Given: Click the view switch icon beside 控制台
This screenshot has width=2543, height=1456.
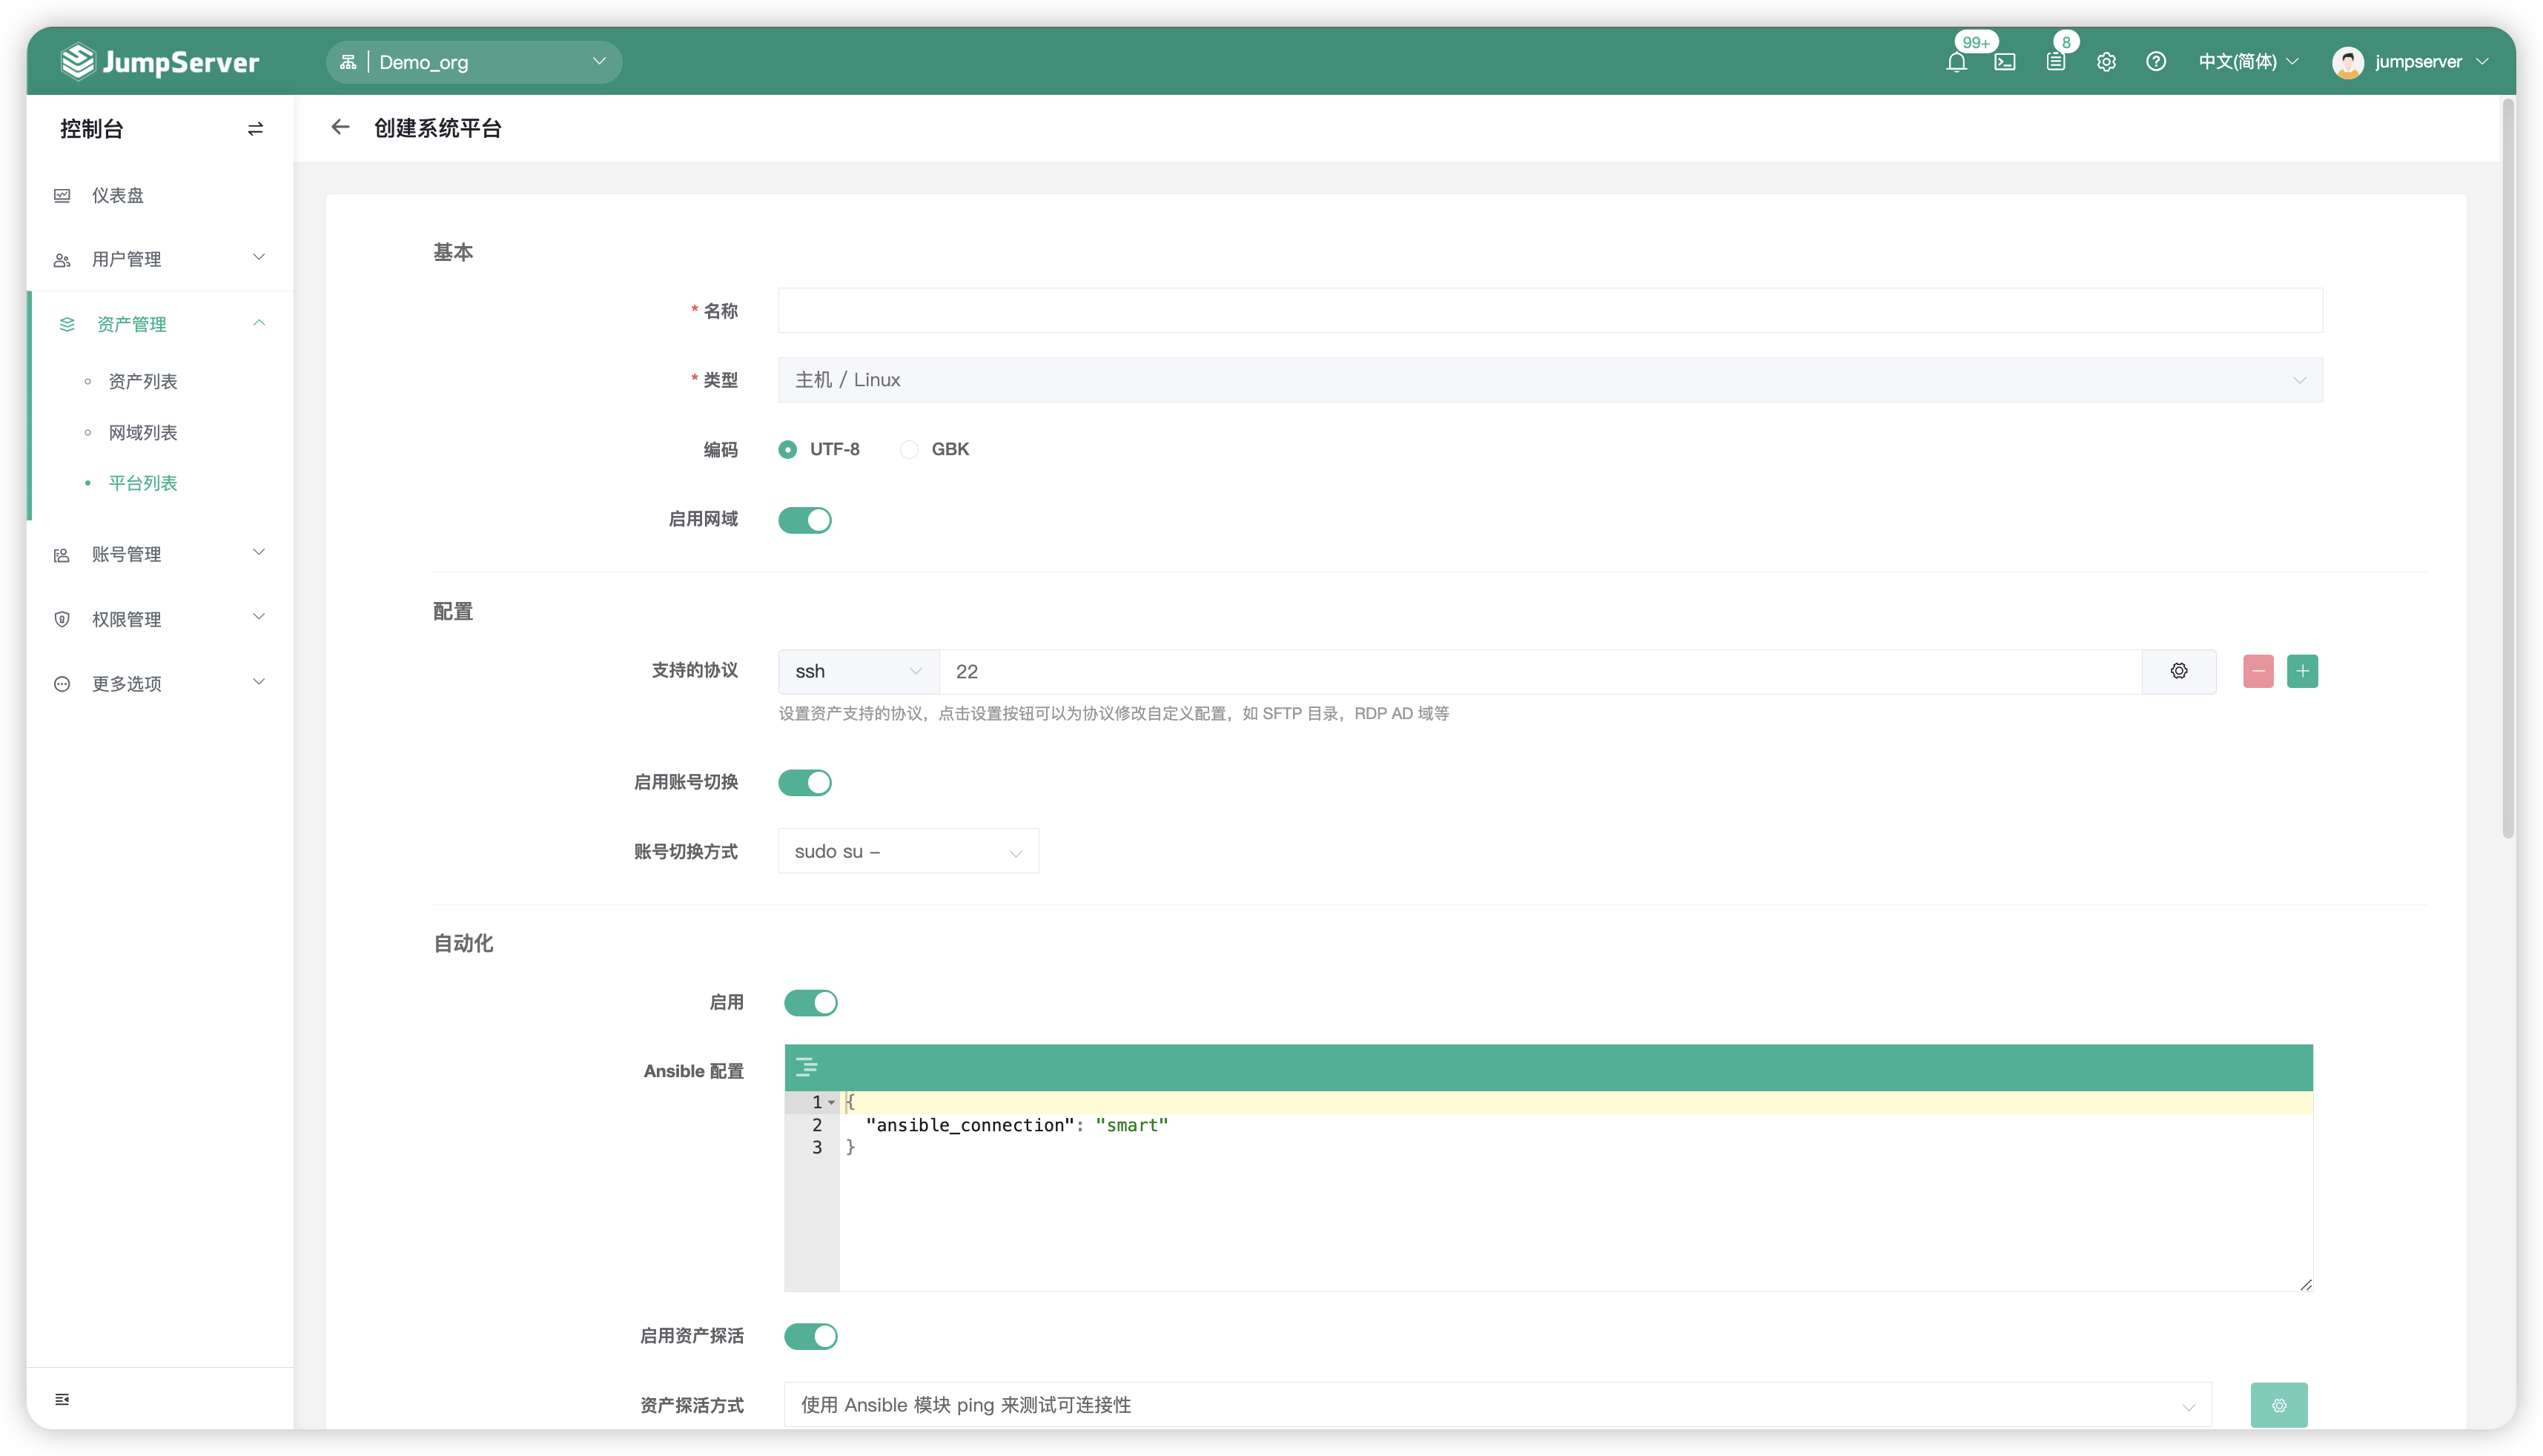Looking at the screenshot, I should (255, 129).
